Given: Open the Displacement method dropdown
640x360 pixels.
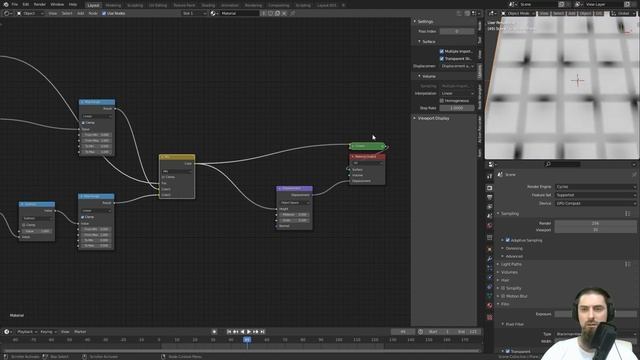Looking at the screenshot, I should pyautogui.click(x=457, y=66).
